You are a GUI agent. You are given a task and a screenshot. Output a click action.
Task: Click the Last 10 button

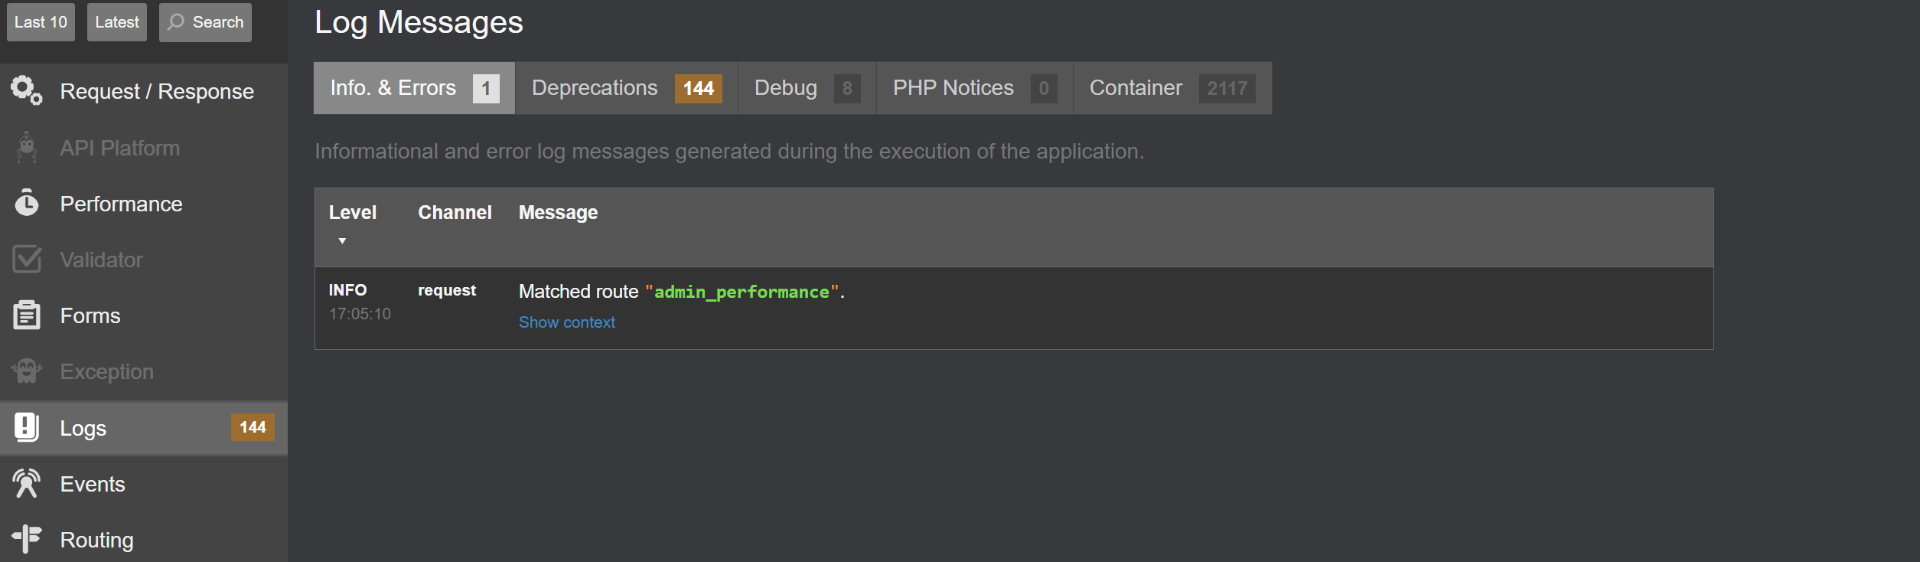tap(41, 22)
